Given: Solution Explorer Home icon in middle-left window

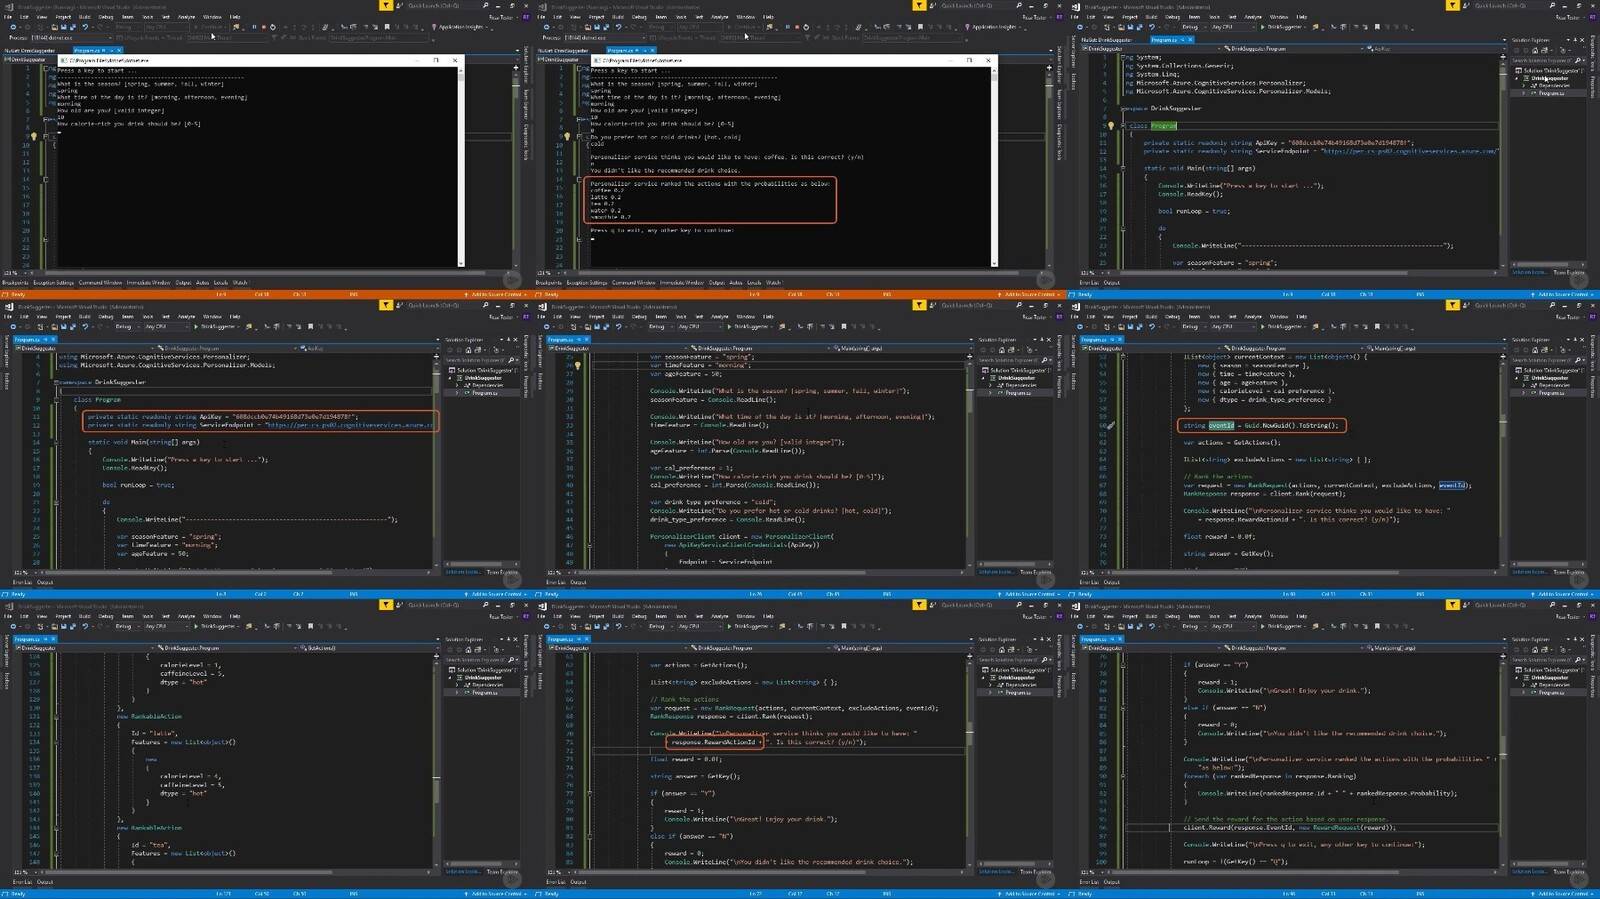Looking at the screenshot, I should 468,350.
